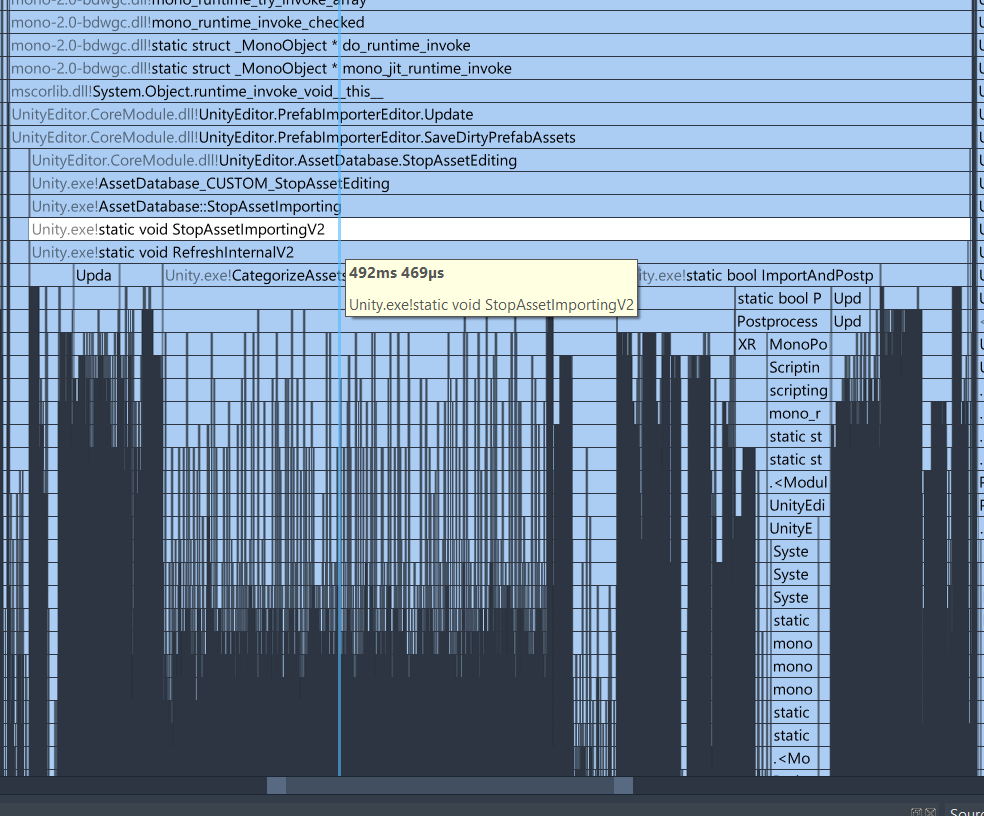Select the 'static bool ImportAndPostp' bar

point(758,276)
